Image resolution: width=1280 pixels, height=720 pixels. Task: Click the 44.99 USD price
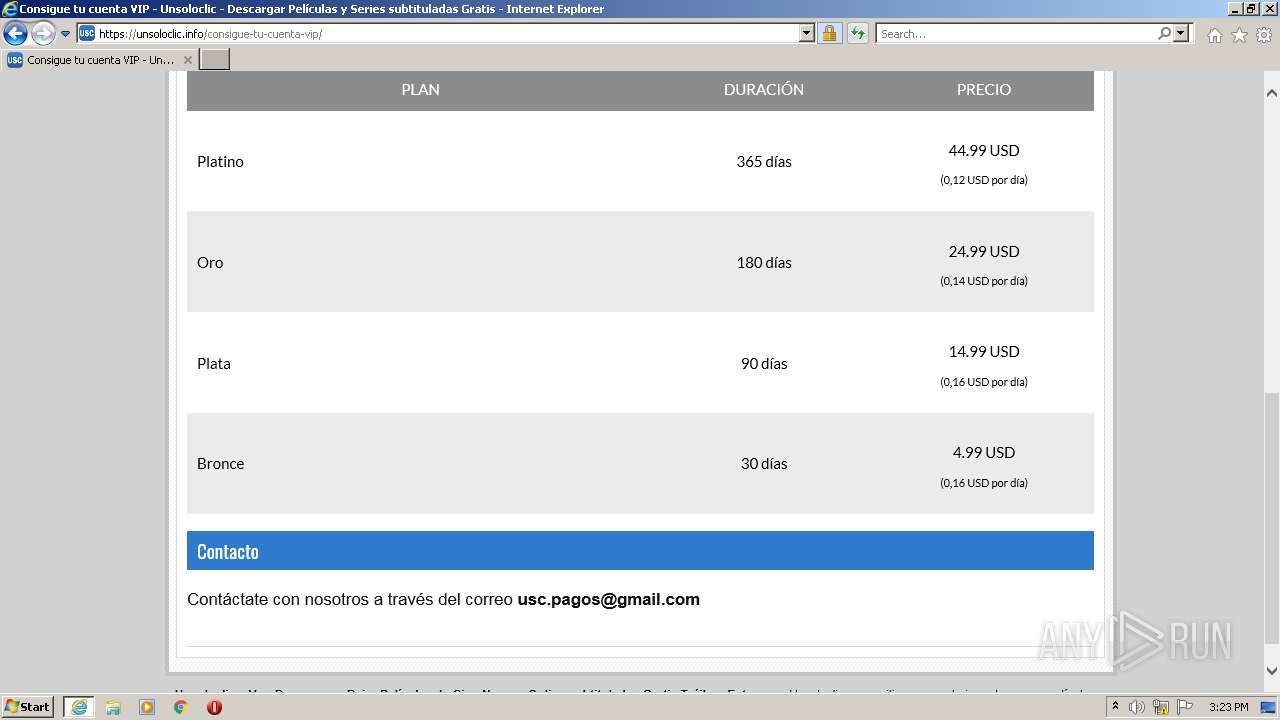(984, 150)
